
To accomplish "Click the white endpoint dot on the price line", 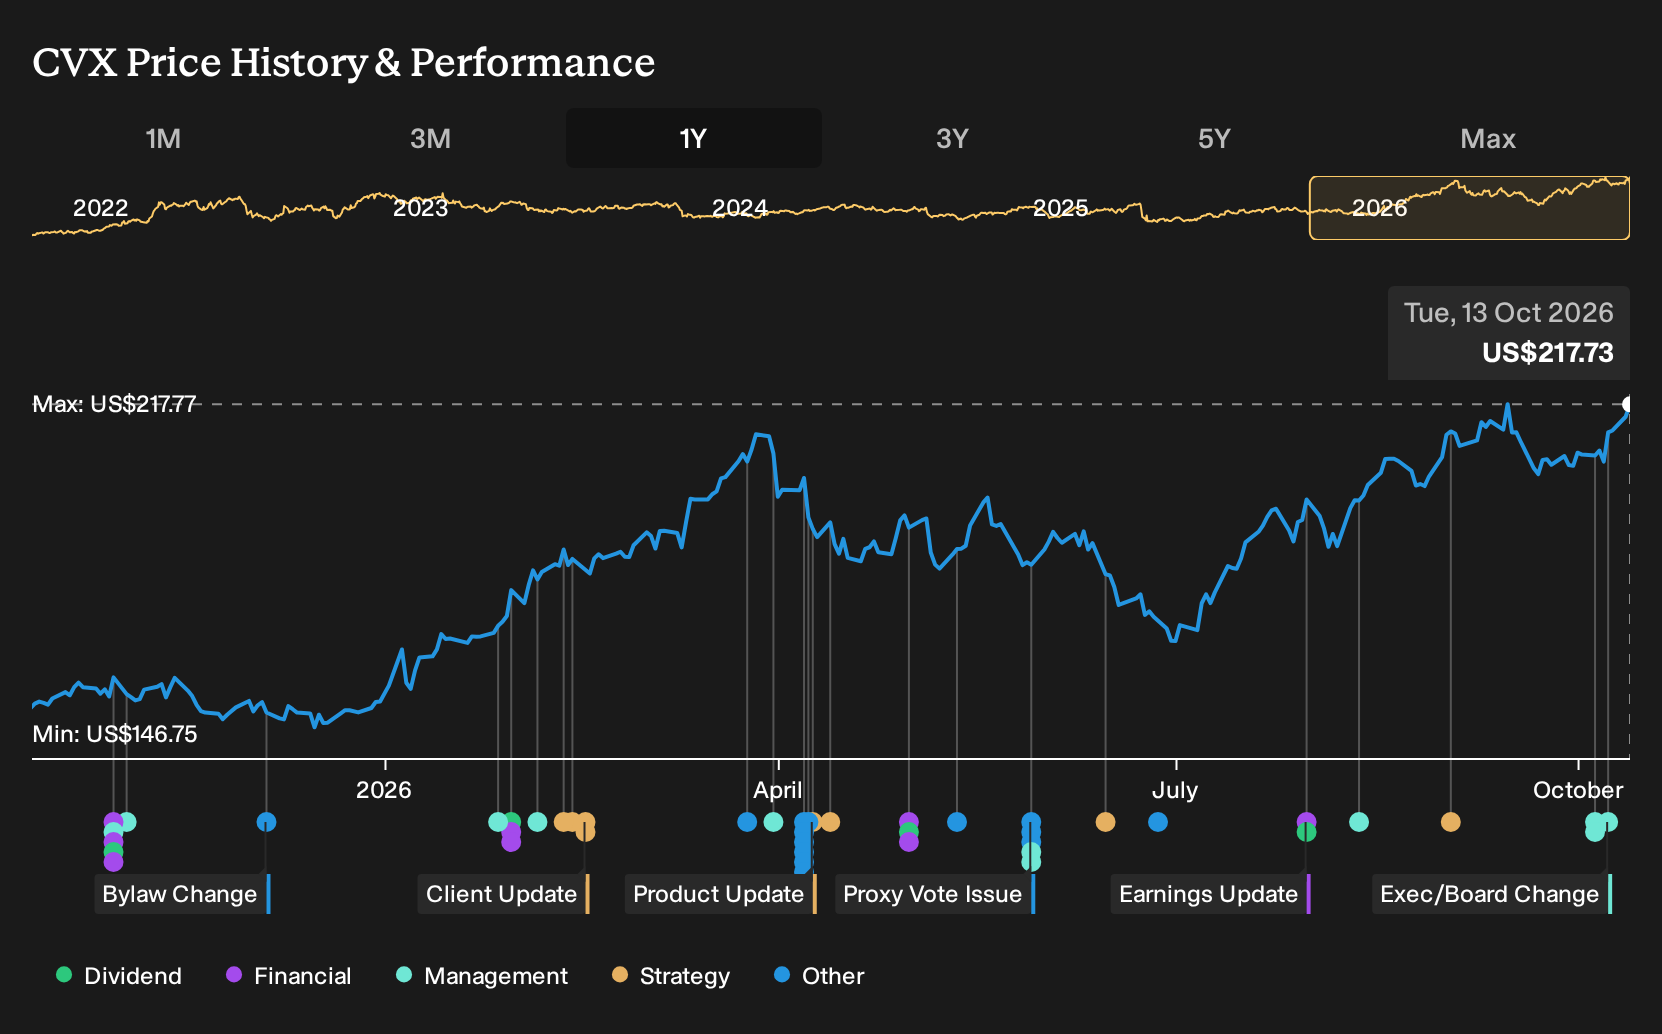I will click(1628, 404).
